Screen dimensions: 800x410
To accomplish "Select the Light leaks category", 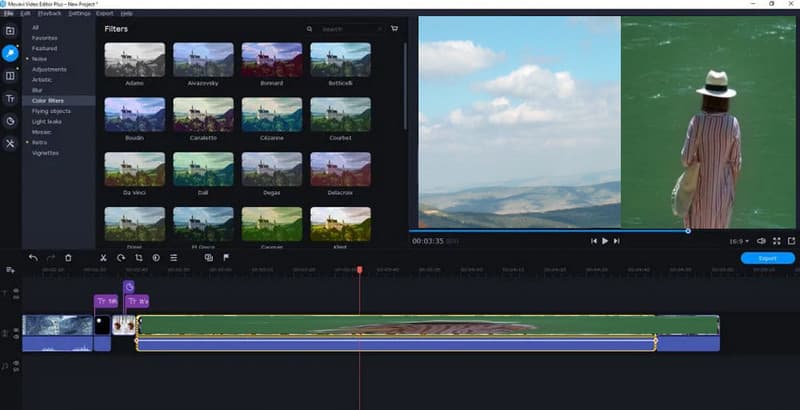I will (46, 122).
